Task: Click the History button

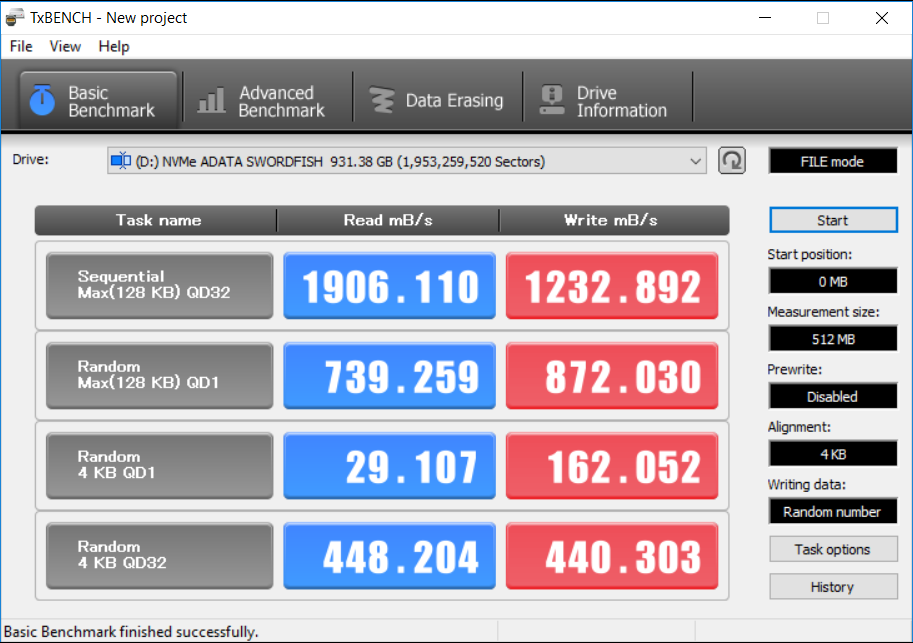Action: click(x=832, y=587)
